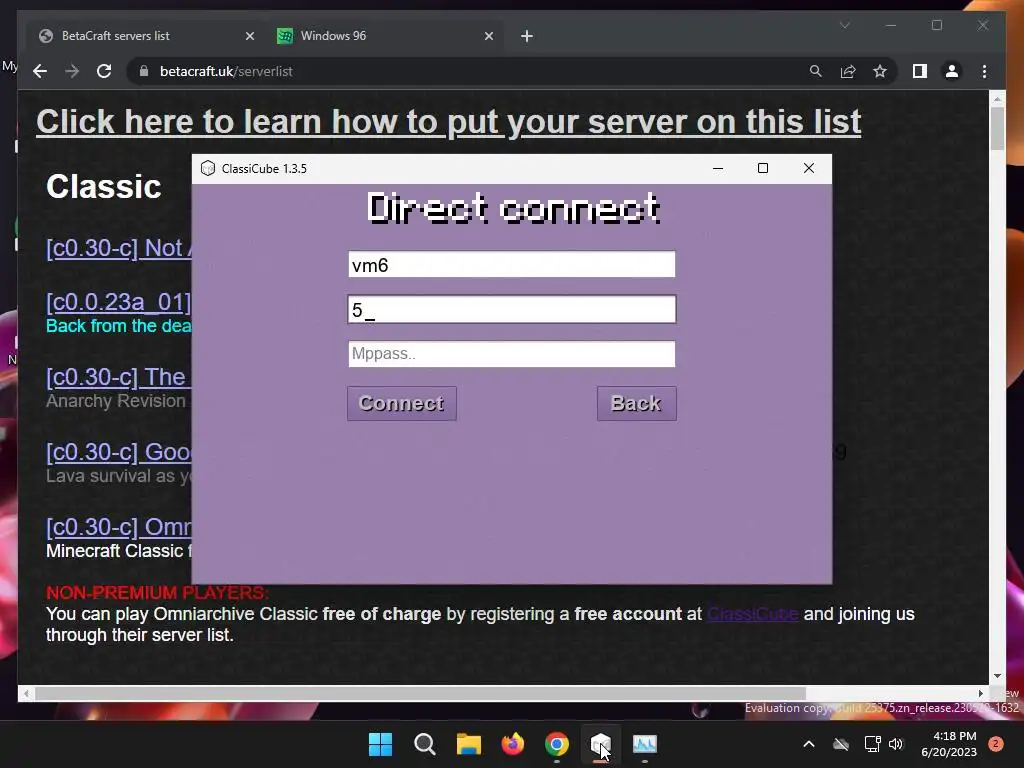The height and width of the screenshot is (768, 1024).
Task: Open the [c0.0.23a_01] server link
Action: pos(118,302)
